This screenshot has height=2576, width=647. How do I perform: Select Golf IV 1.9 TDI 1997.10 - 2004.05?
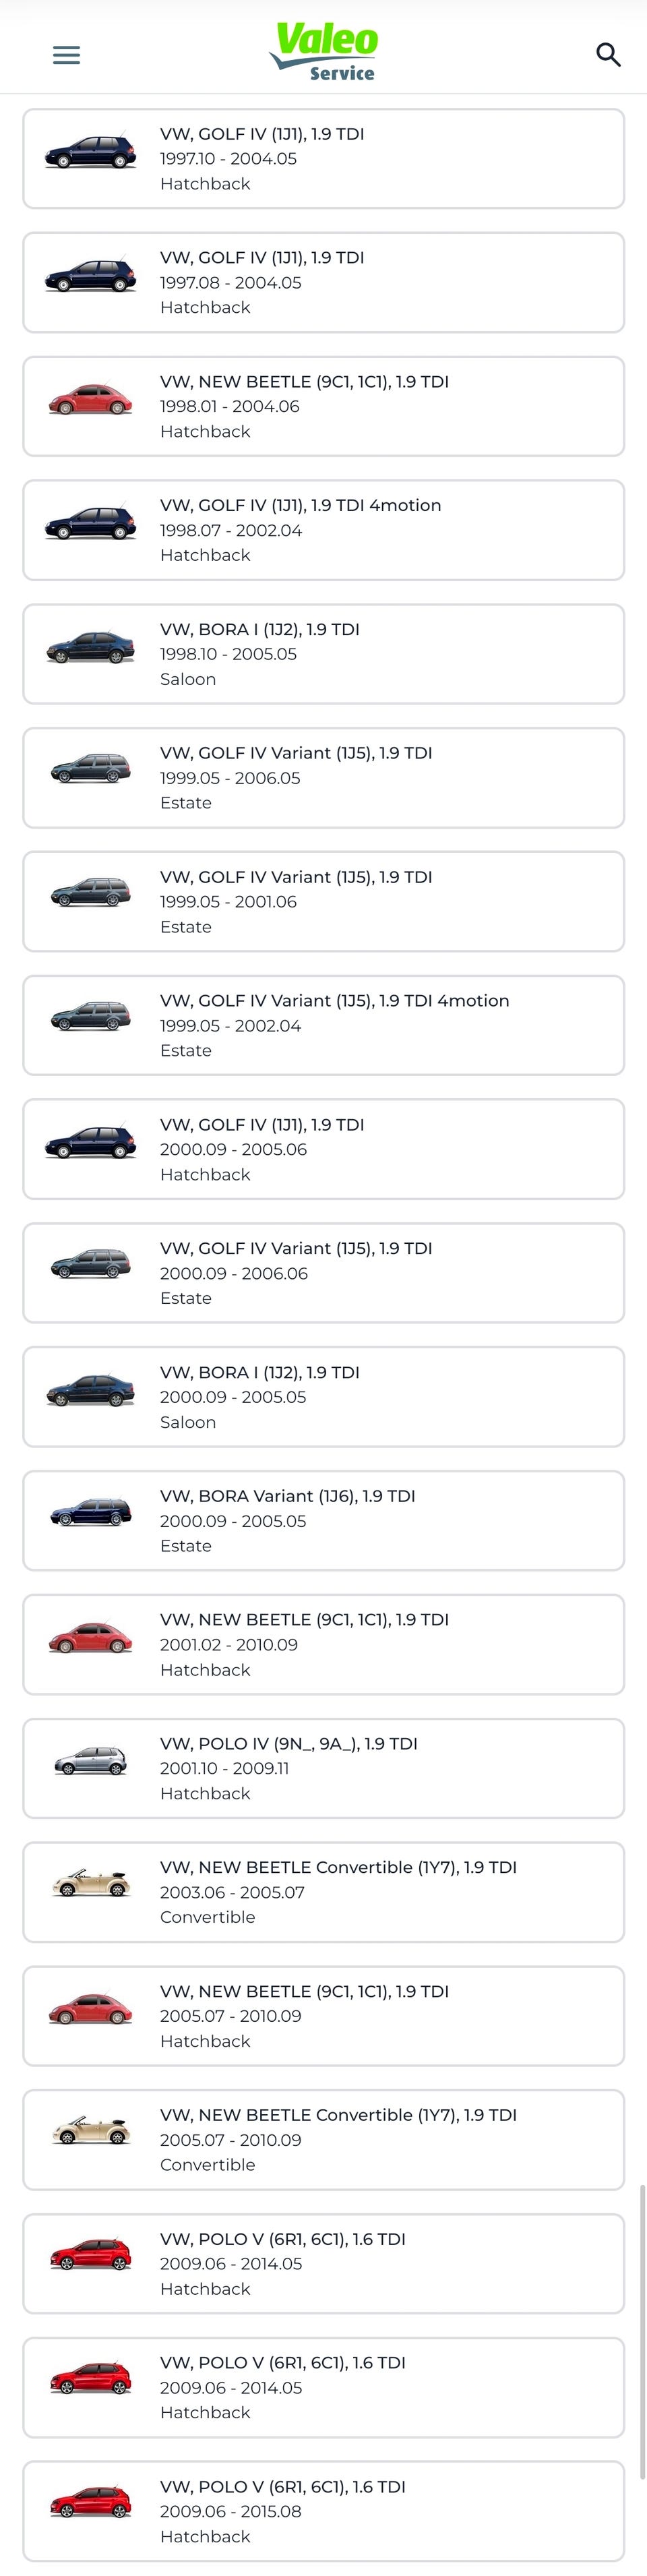324,159
